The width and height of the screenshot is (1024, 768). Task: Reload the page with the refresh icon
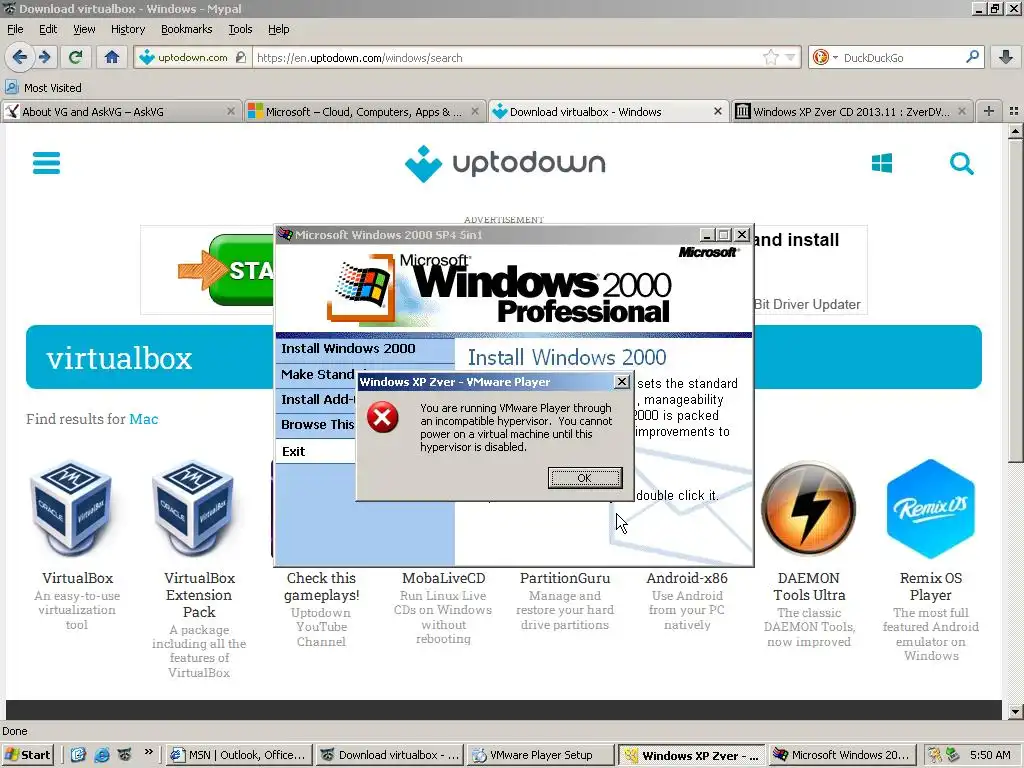pyautogui.click(x=75, y=57)
